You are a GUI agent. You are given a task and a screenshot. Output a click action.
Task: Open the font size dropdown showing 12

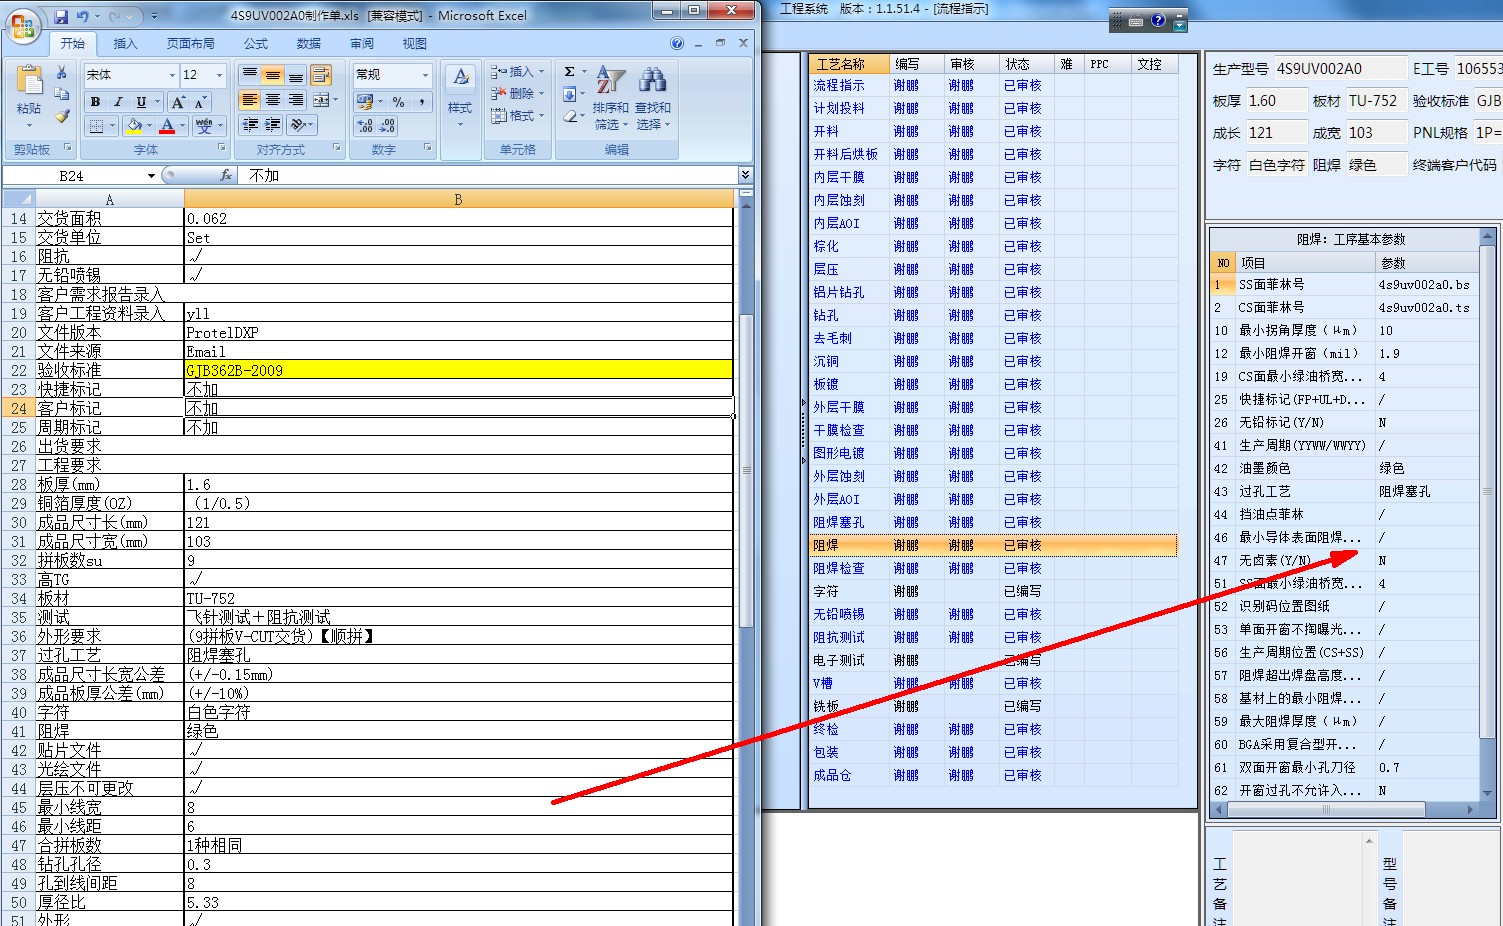[x=220, y=75]
